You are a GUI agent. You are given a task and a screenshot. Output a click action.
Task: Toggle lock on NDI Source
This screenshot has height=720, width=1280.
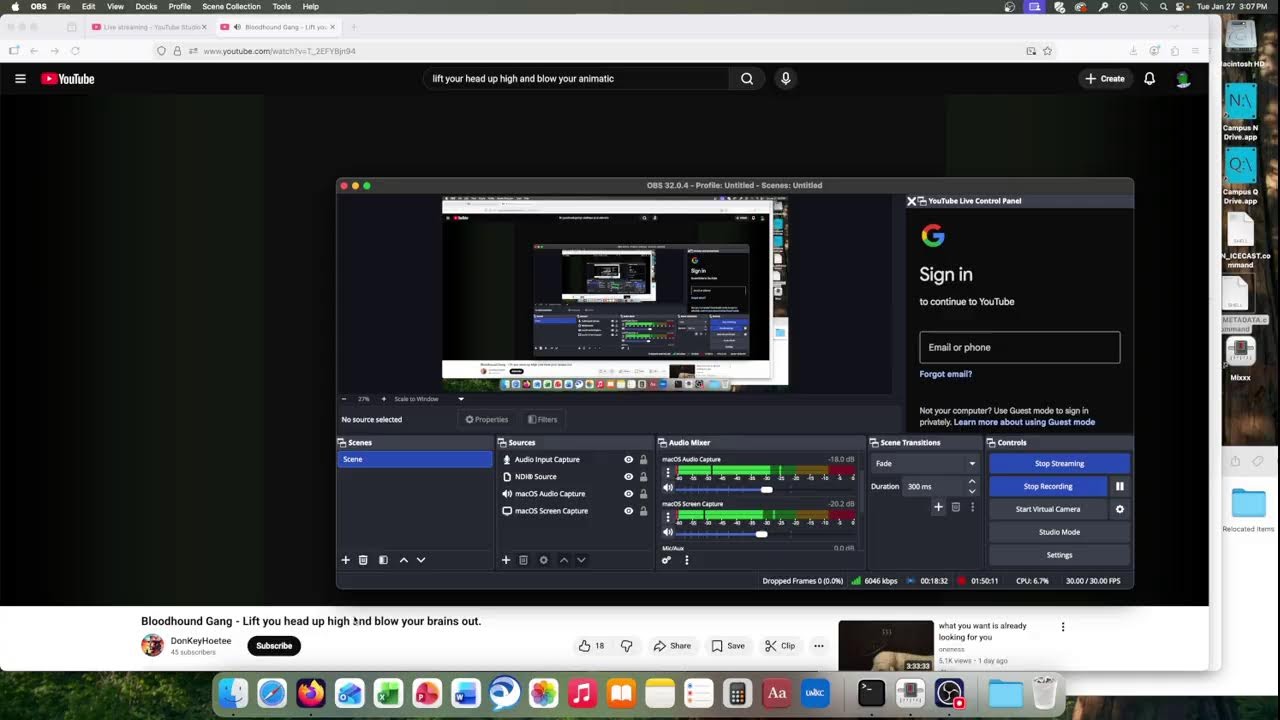coord(643,477)
